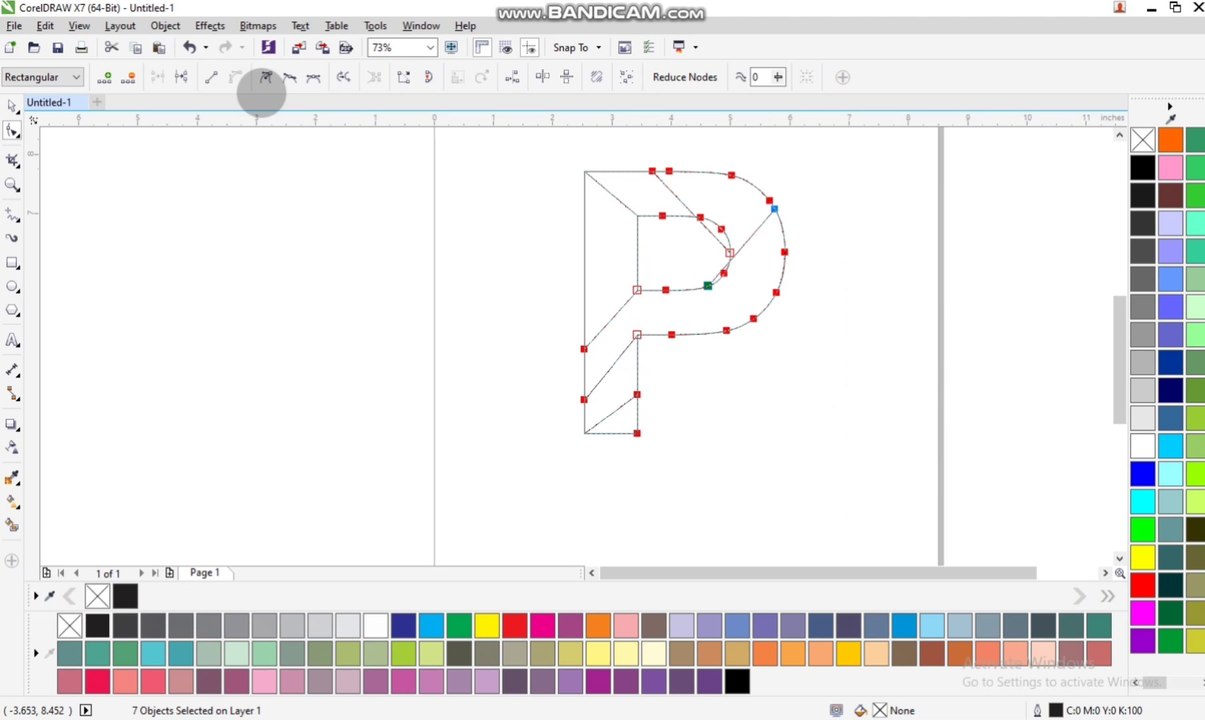Click the horizontal scrollbar thumb
The width and height of the screenshot is (1205, 720).
[x=816, y=573]
